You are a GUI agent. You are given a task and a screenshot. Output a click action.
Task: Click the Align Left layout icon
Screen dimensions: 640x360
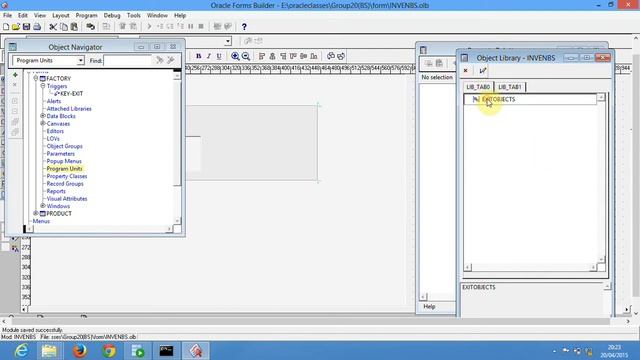tap(262, 56)
